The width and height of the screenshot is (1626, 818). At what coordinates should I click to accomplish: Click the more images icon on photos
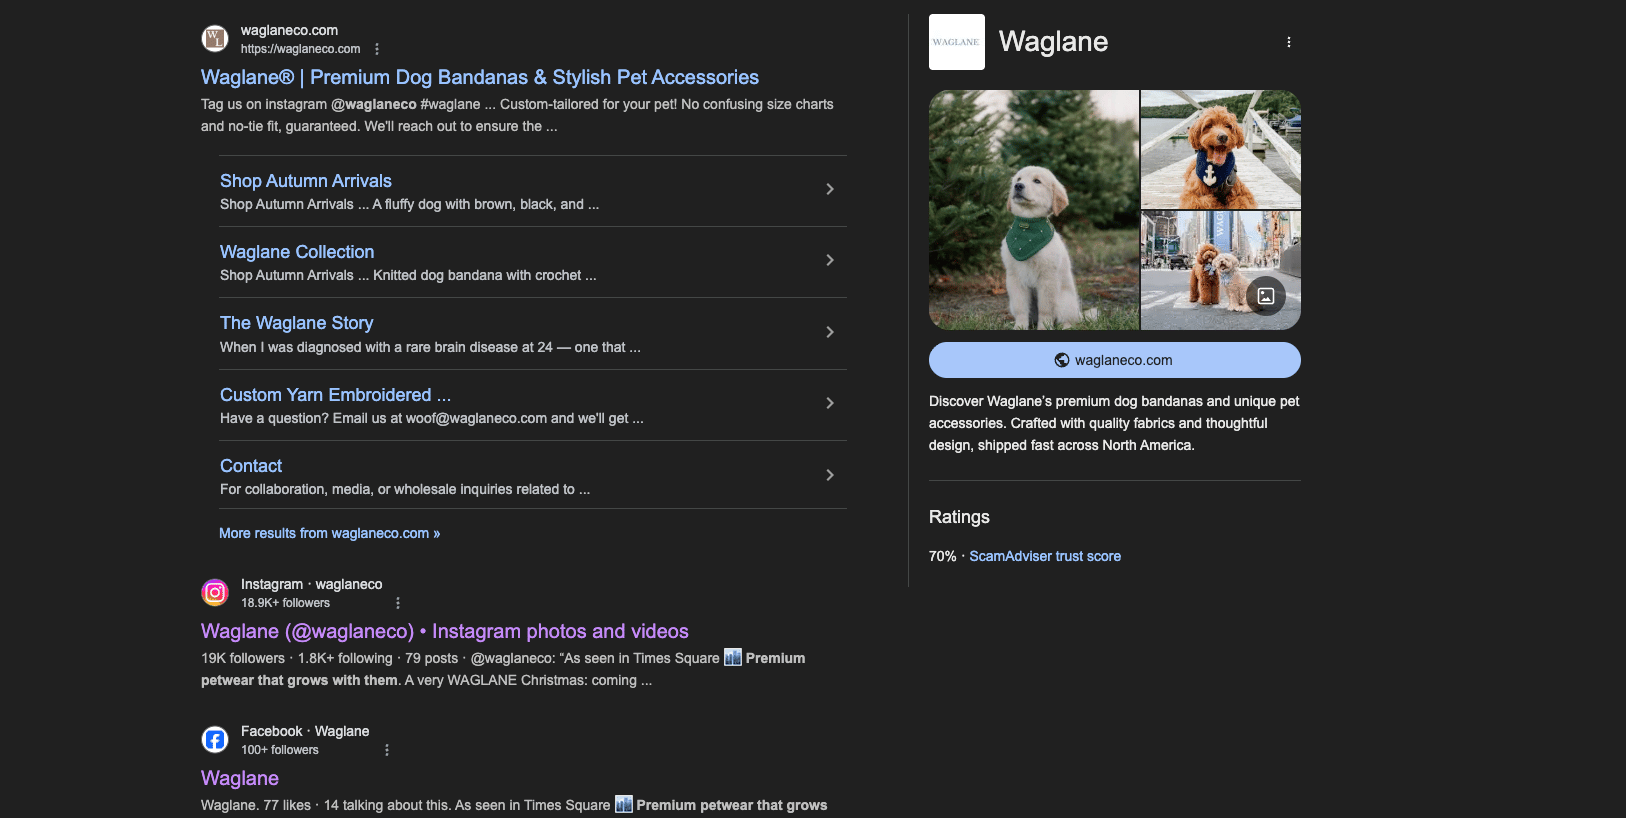point(1266,296)
